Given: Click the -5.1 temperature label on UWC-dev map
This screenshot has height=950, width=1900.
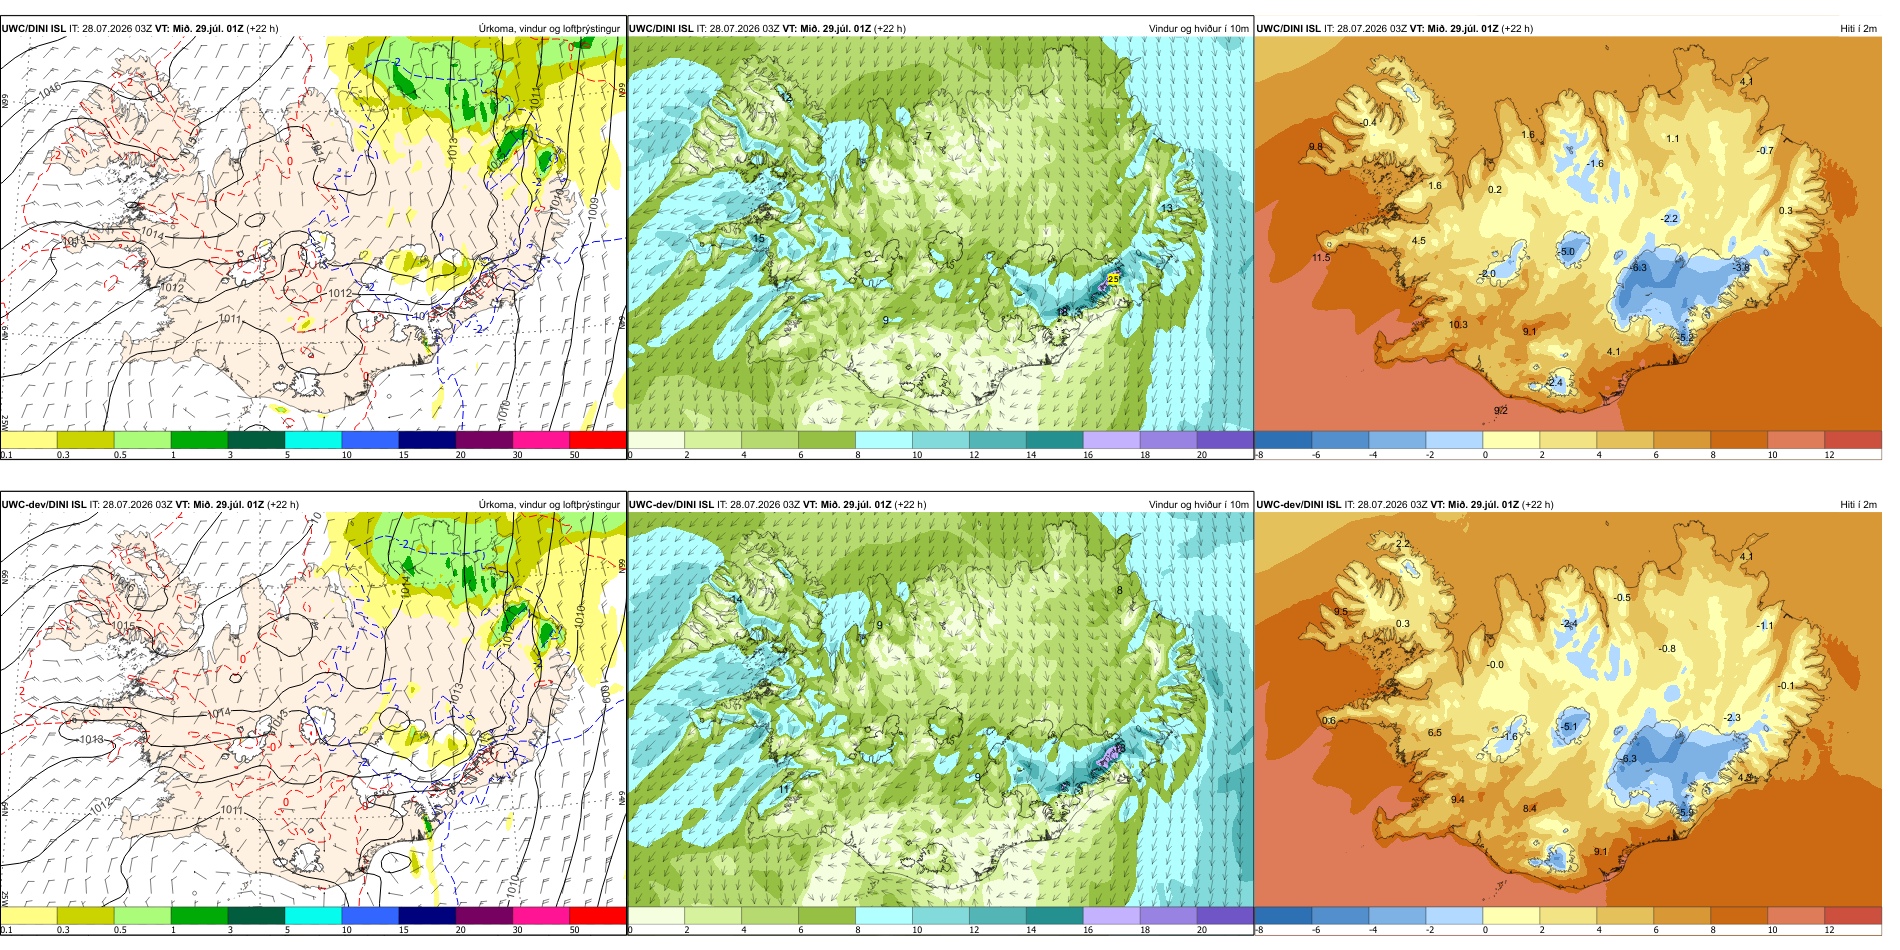Looking at the screenshot, I should coord(1568,727).
